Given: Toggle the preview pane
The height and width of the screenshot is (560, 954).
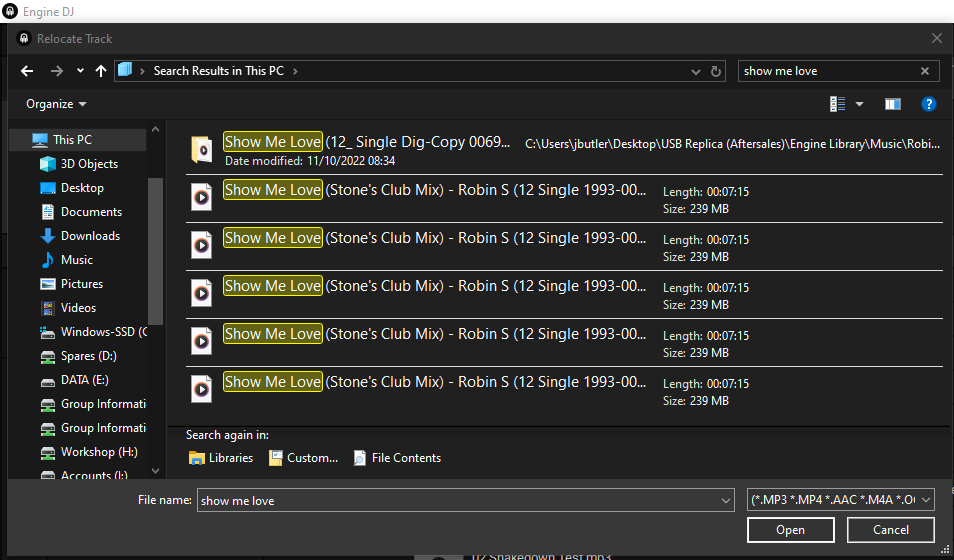Looking at the screenshot, I should coord(893,104).
